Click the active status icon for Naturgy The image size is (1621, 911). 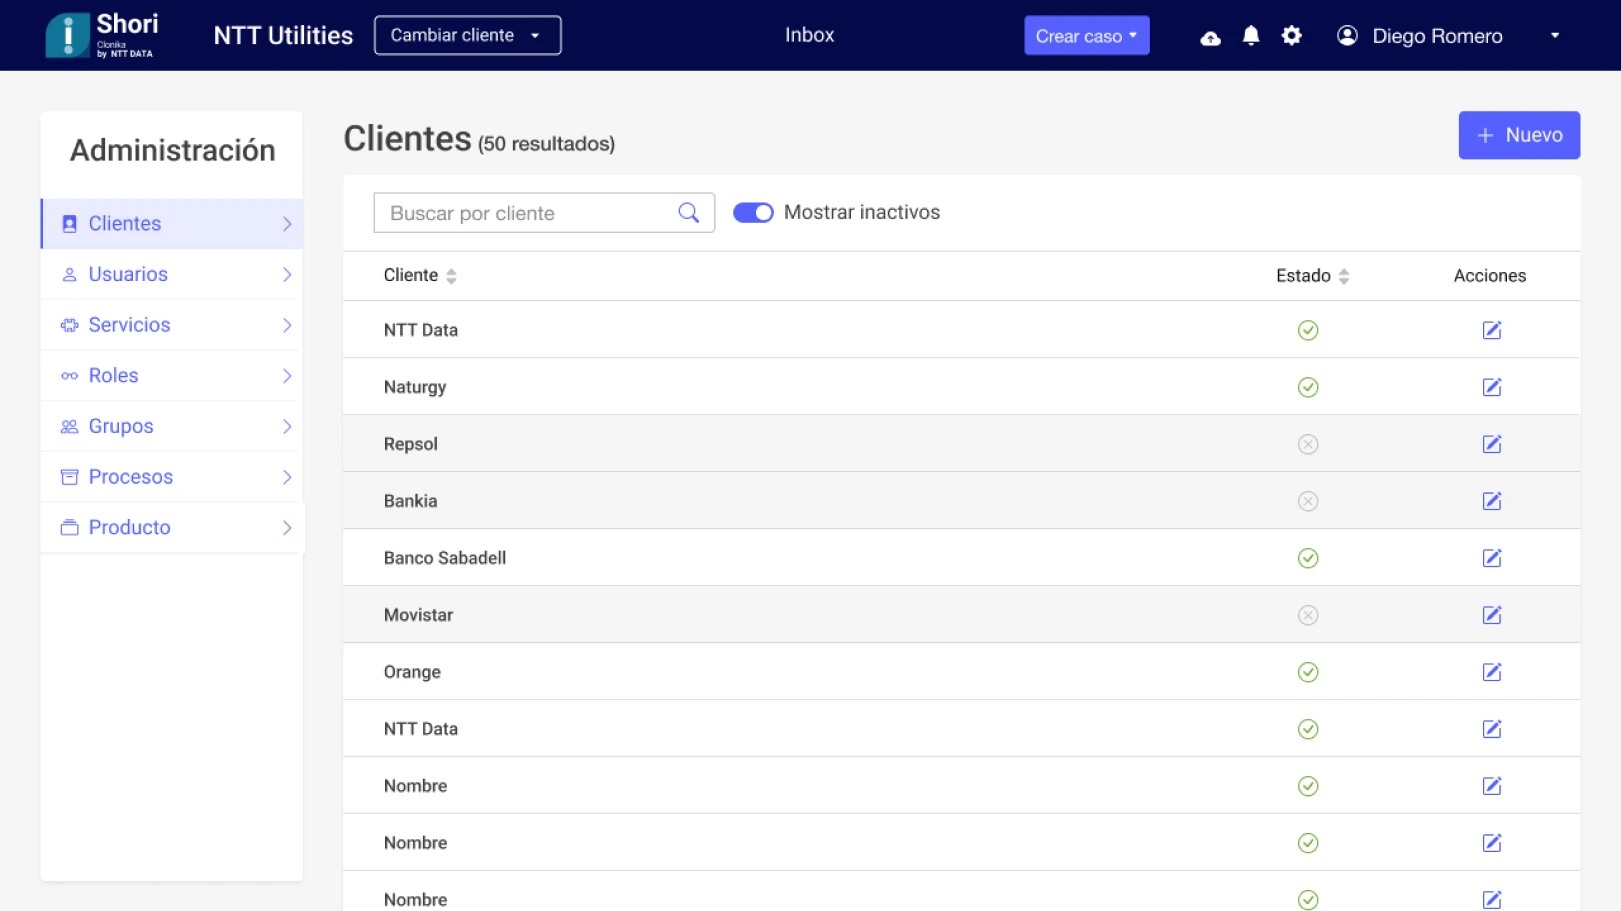coord(1307,387)
